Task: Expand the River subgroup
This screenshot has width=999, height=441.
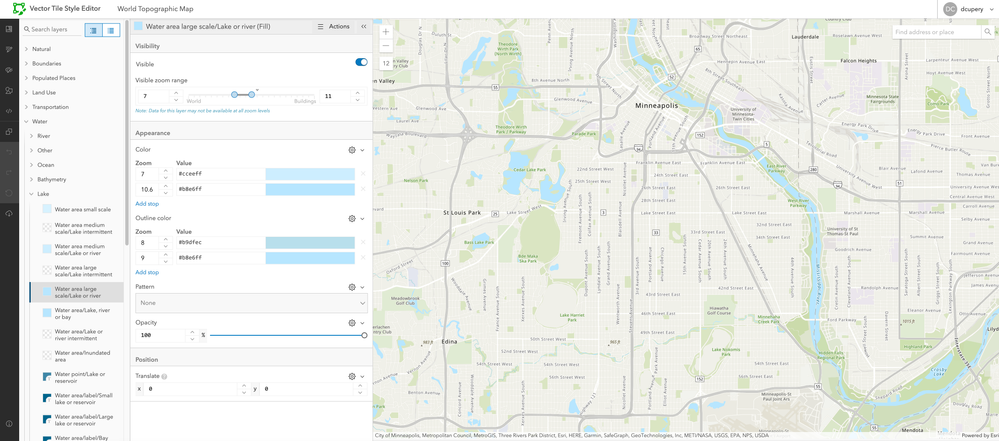Action: tap(32, 136)
